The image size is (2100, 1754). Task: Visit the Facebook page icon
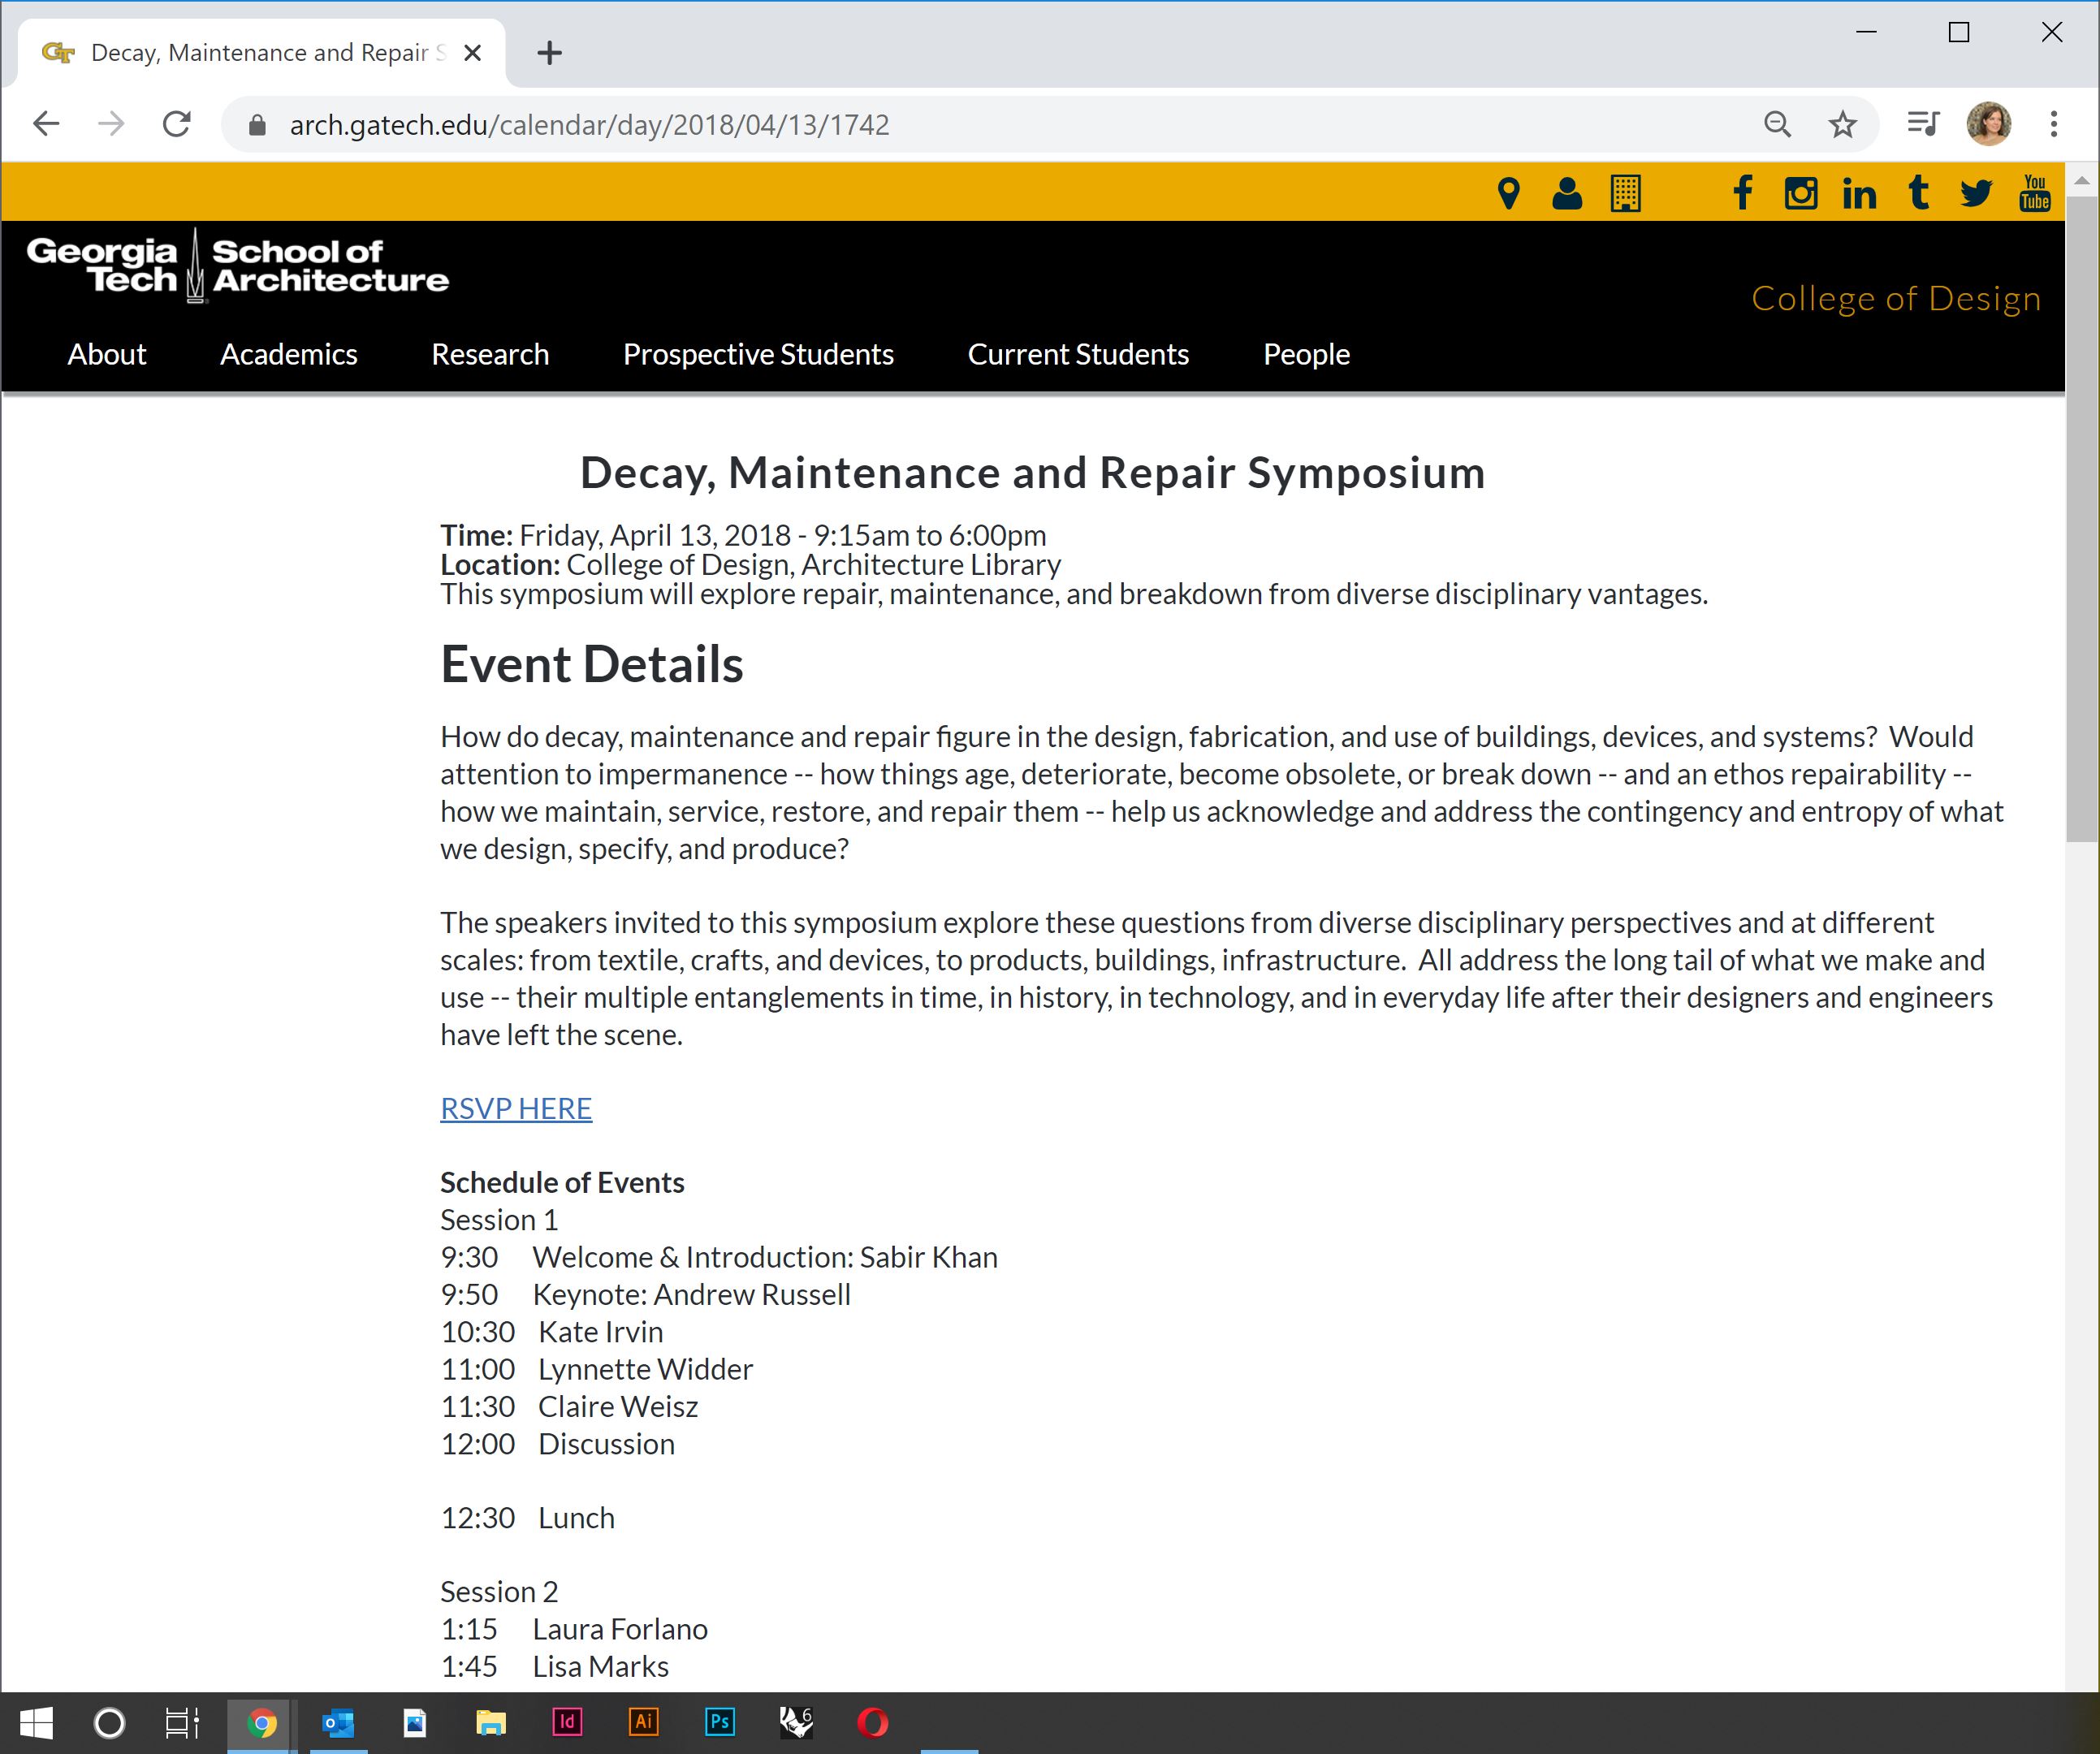click(1742, 193)
